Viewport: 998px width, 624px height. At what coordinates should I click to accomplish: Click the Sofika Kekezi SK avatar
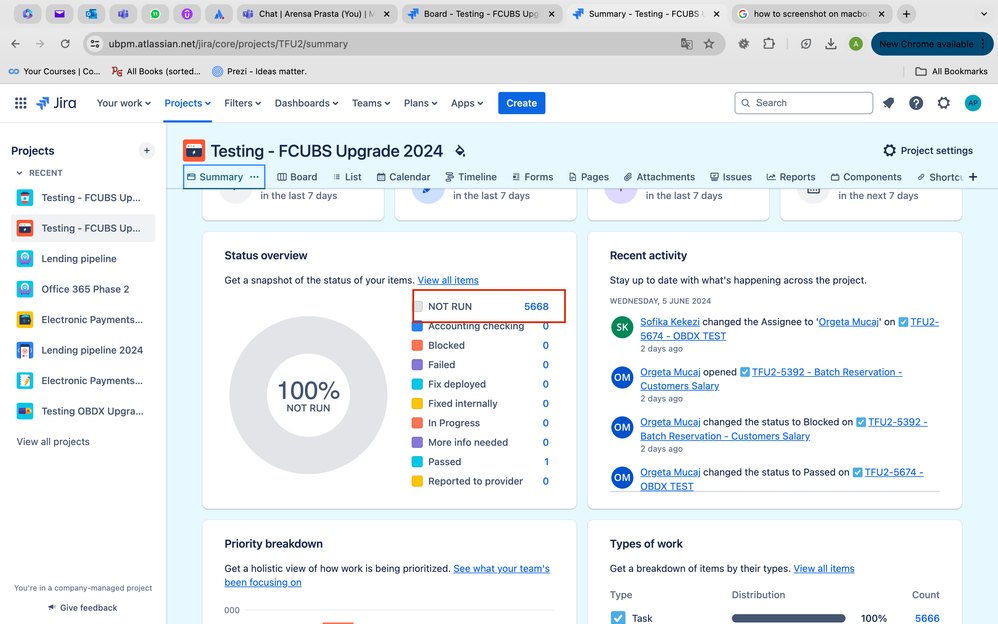[622, 327]
